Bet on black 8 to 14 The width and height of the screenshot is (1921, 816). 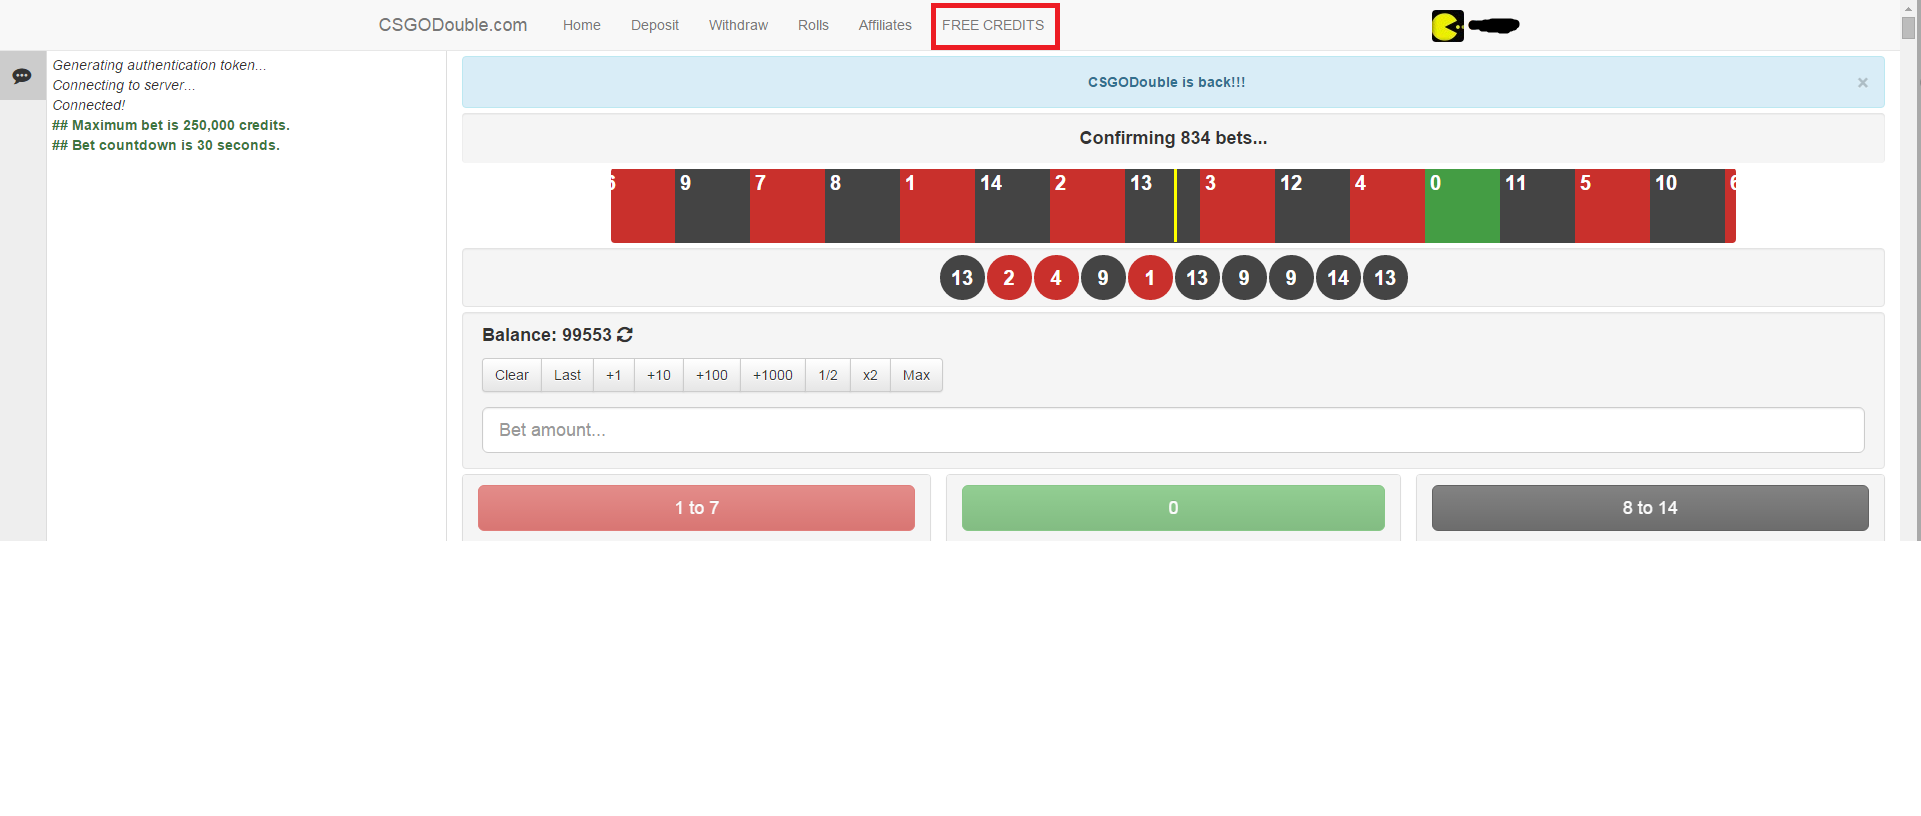(x=1650, y=508)
